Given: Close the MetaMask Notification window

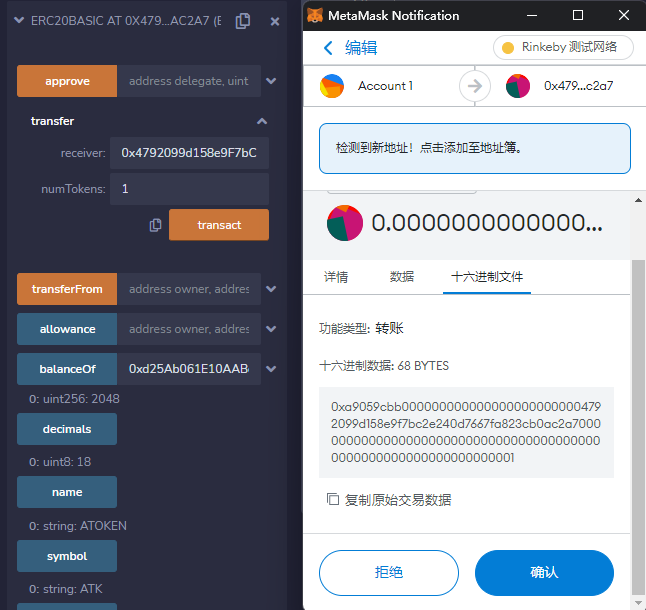Looking at the screenshot, I should click(x=624, y=16).
